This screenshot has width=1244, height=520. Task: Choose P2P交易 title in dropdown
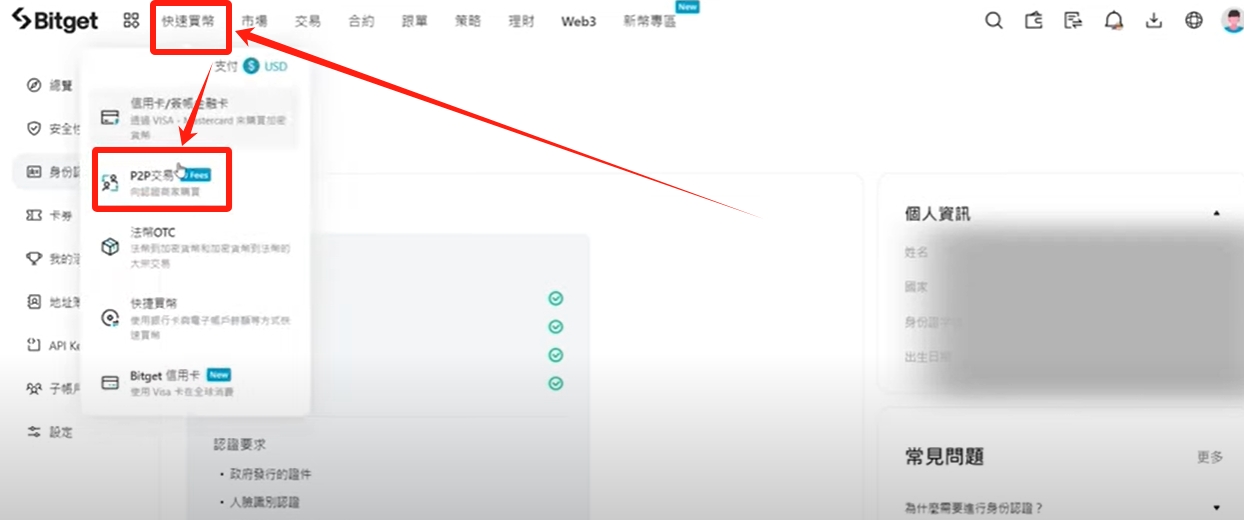tap(152, 174)
